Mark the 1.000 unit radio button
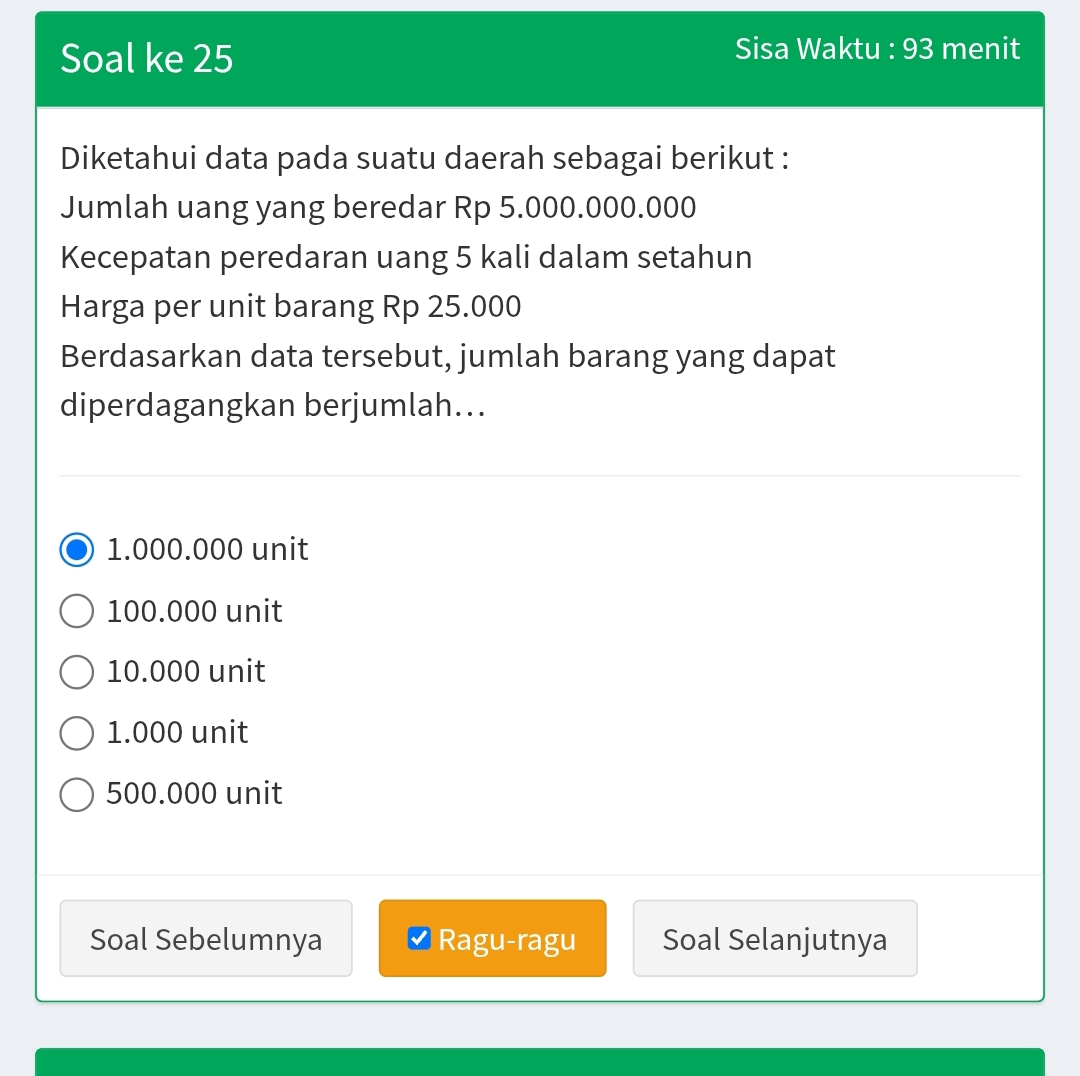Image resolution: width=1080 pixels, height=1076 pixels. [x=77, y=733]
